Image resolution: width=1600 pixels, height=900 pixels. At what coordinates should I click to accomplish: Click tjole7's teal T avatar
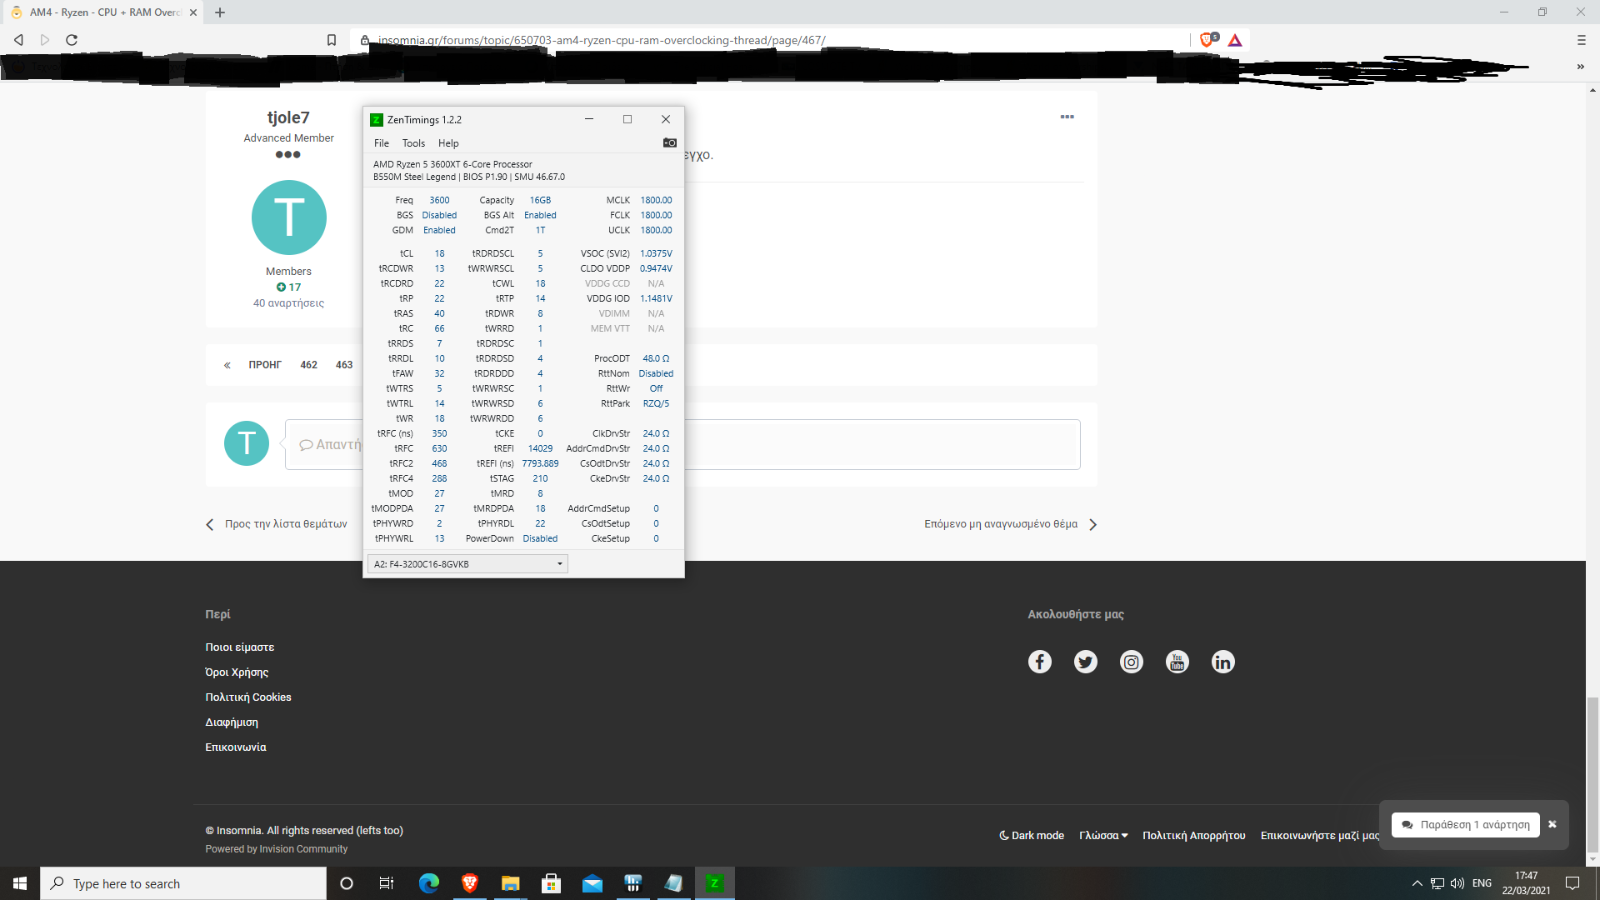coord(289,217)
